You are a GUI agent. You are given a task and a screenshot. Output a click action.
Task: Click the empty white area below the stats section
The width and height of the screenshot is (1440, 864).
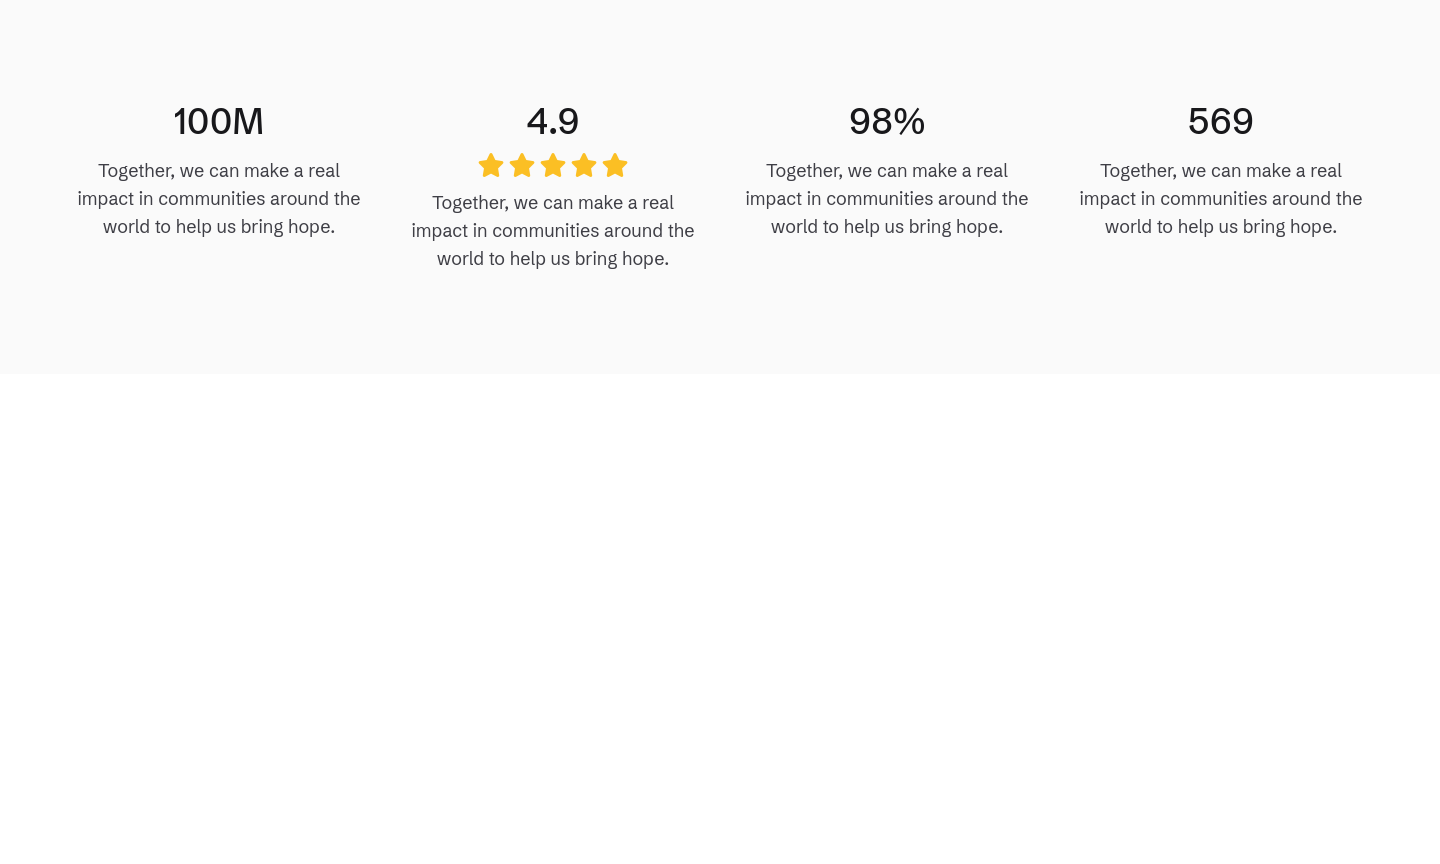(720, 618)
